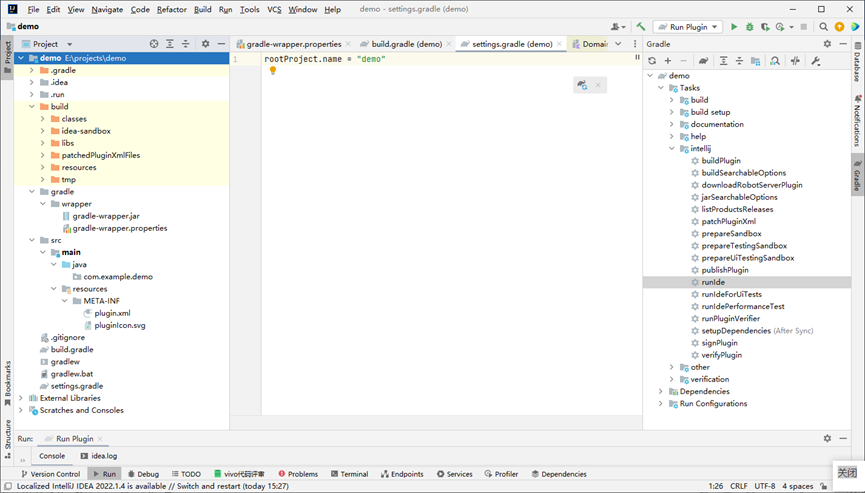Start debugging with the bug icon
865x493 pixels.
(x=749, y=26)
